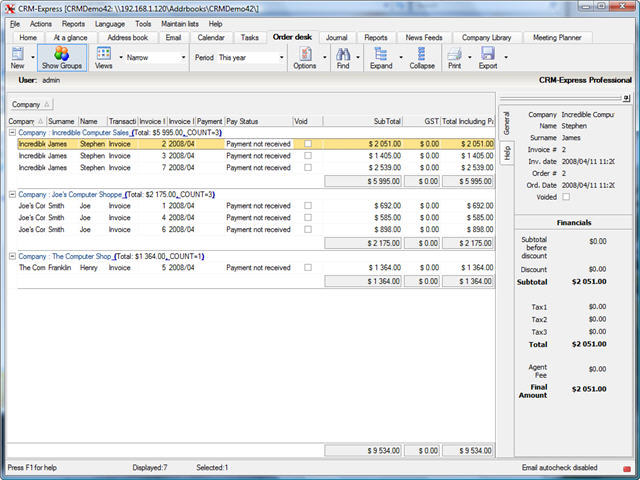This screenshot has width=640, height=480.
Task: Collapse the Incredible Computer Sales group
Action: tap(12, 132)
